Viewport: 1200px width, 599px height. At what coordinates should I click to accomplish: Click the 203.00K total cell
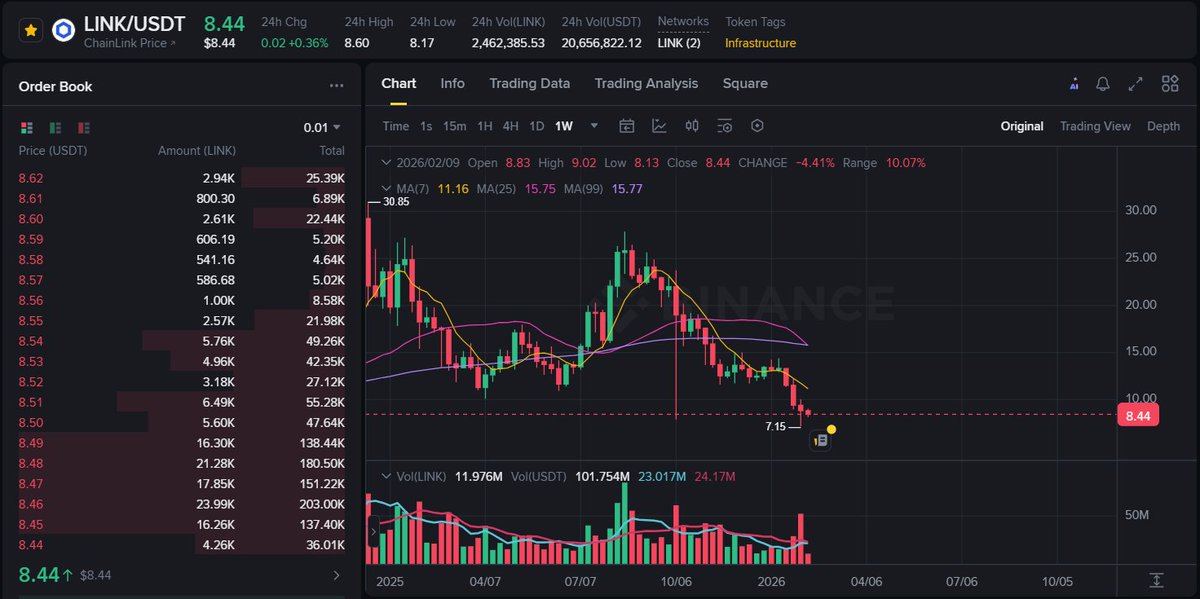[x=322, y=504]
